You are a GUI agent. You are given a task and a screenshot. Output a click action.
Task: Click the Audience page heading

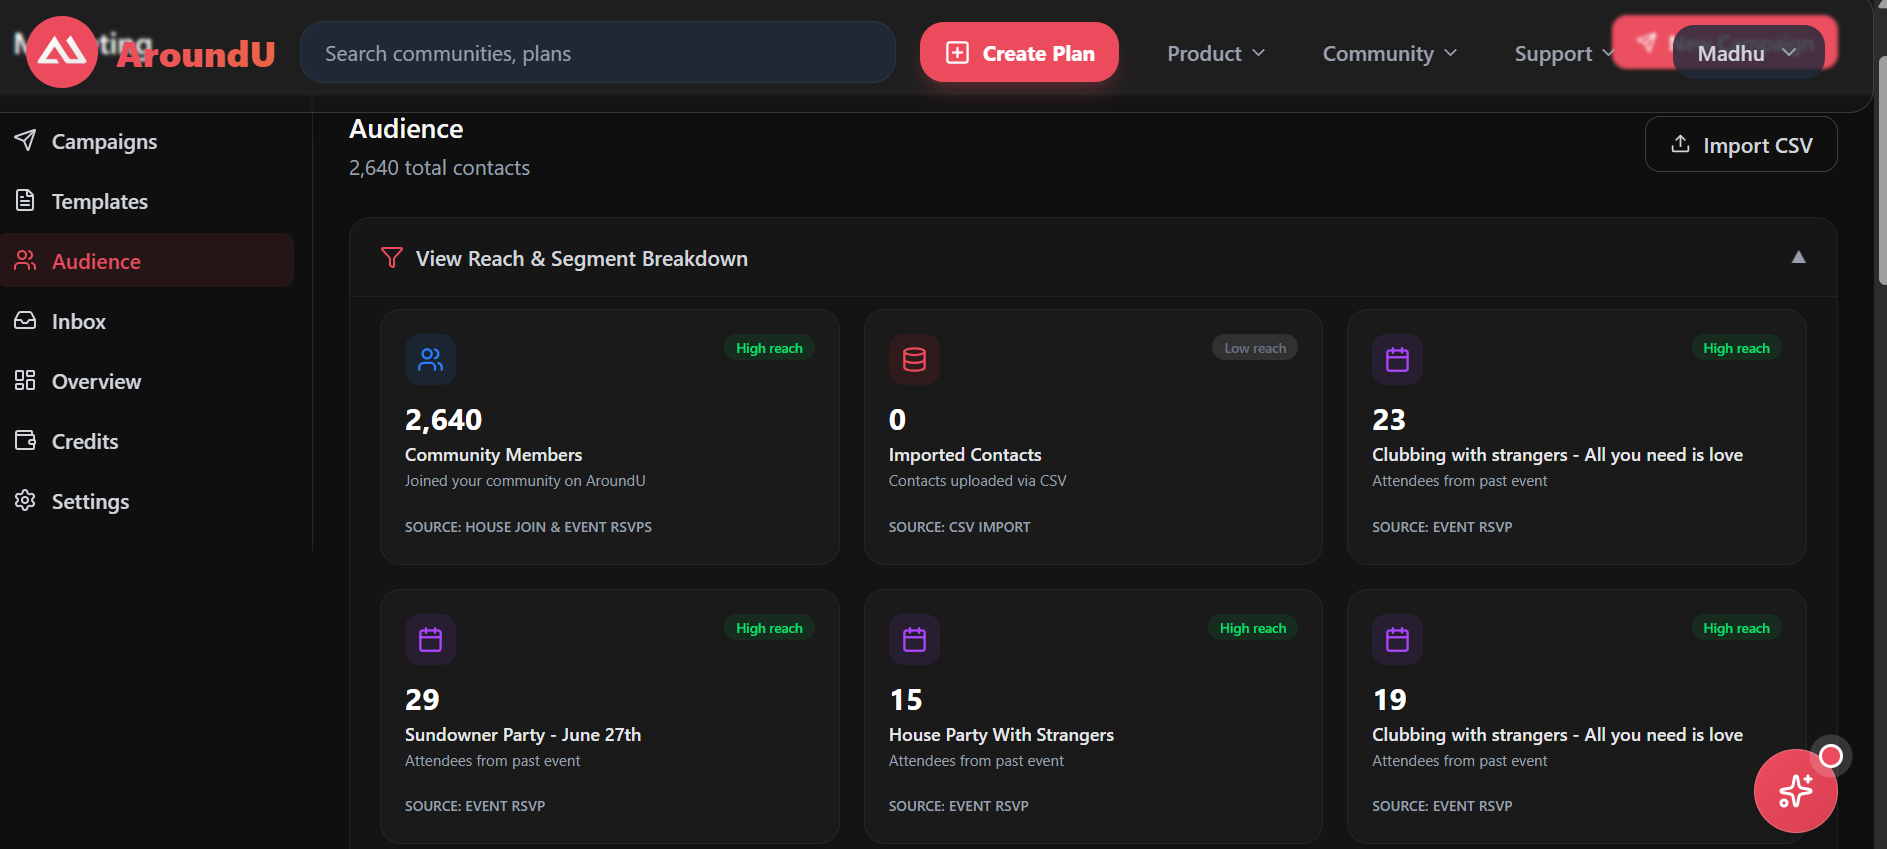coord(406,129)
